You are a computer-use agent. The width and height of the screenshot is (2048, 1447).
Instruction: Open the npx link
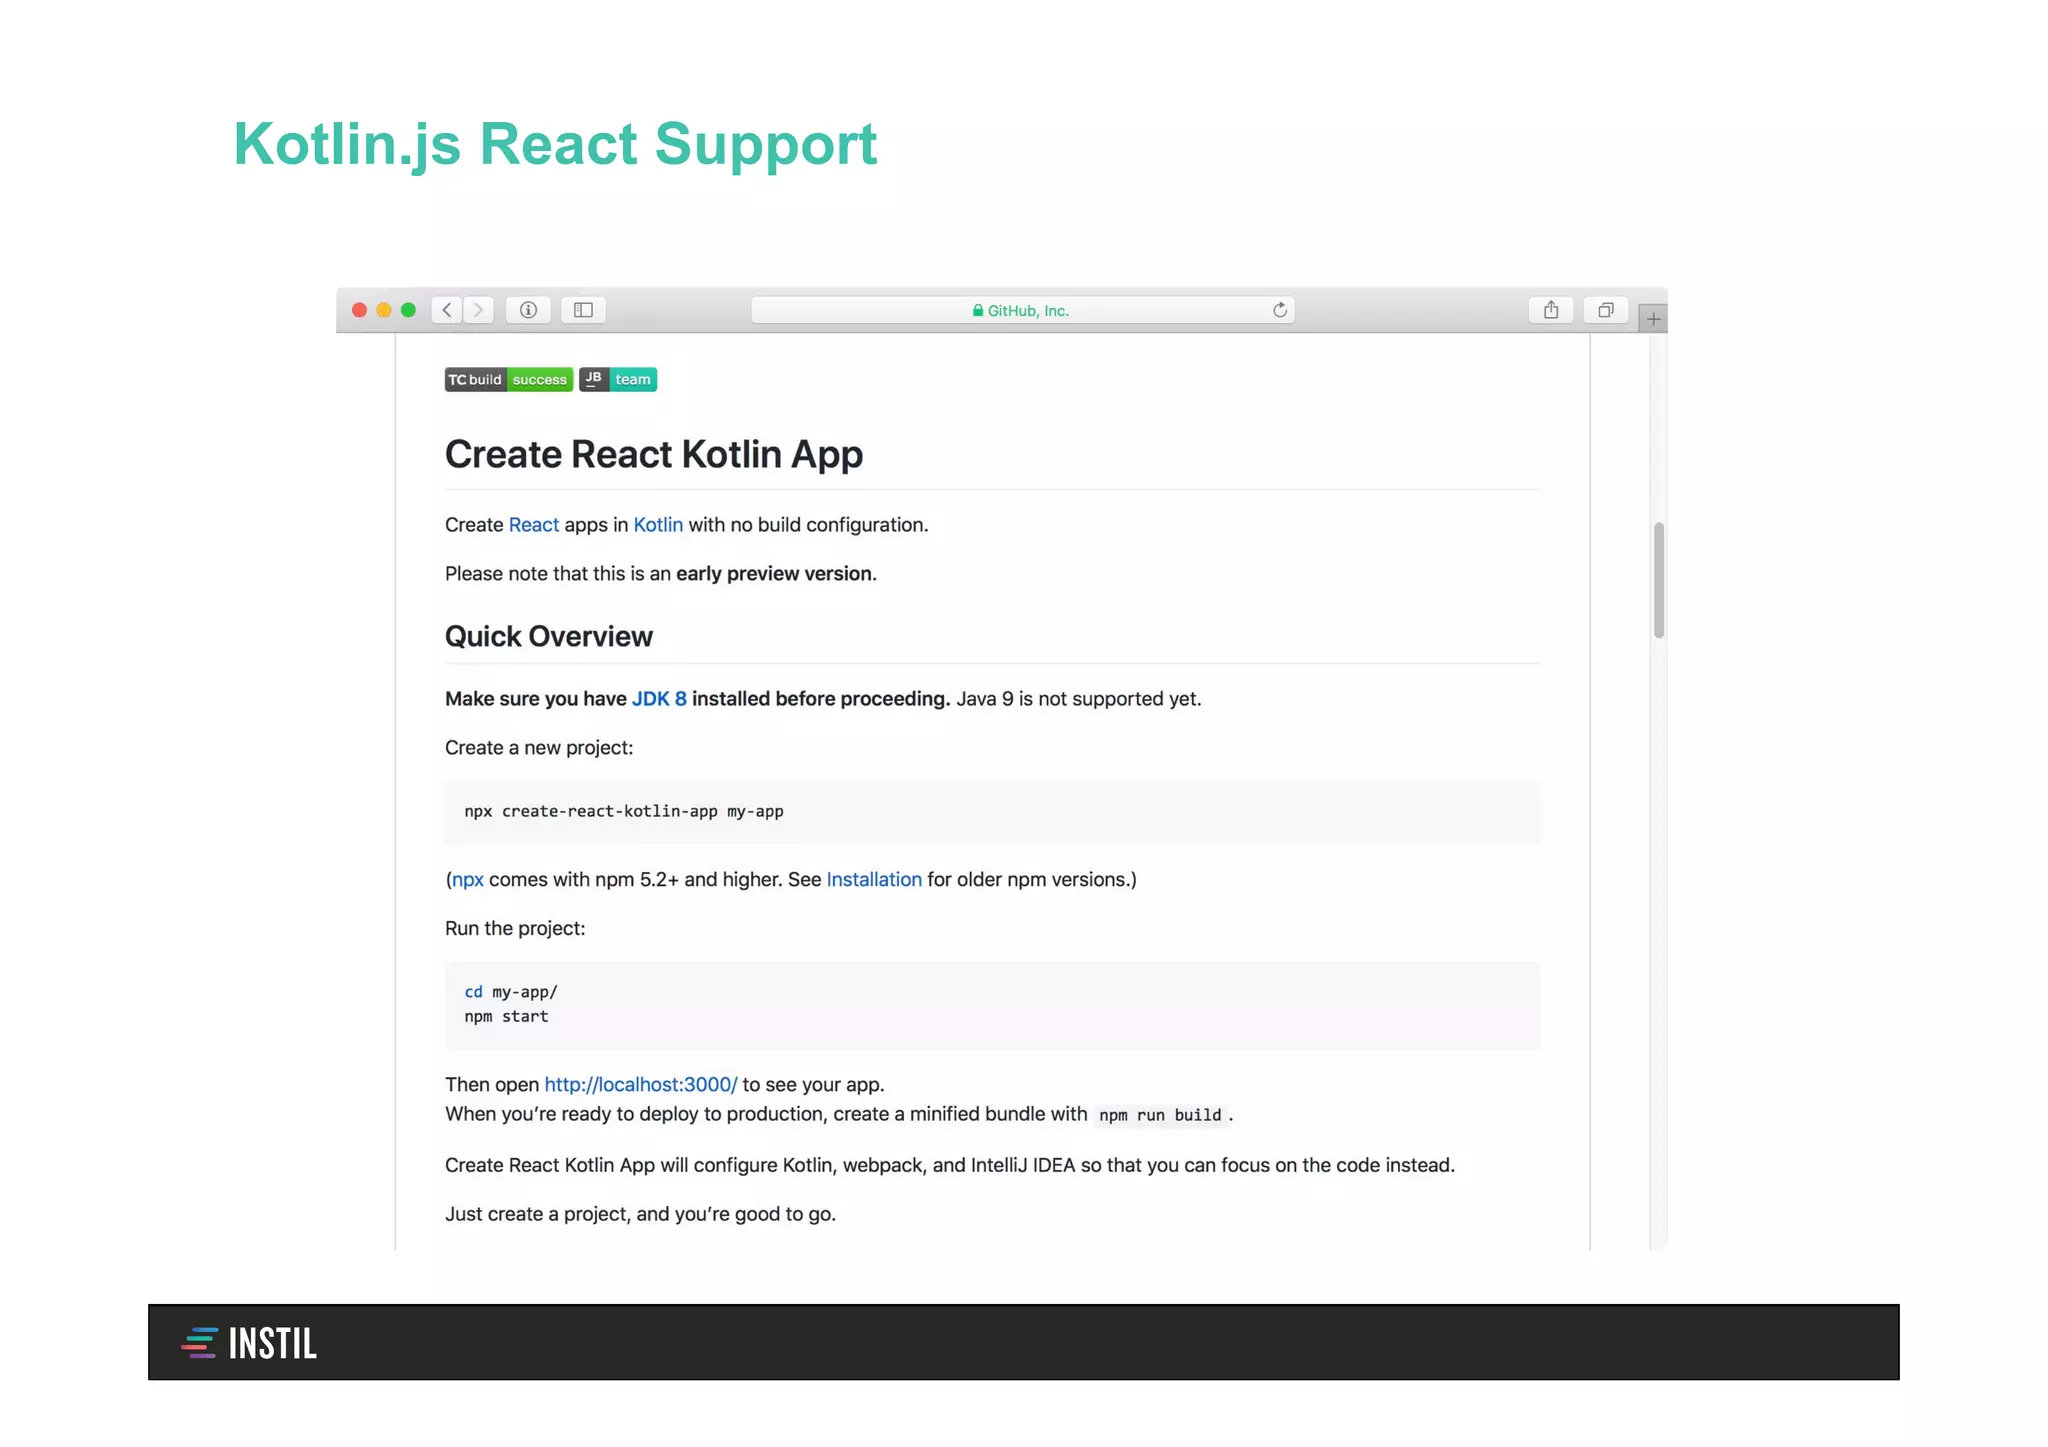[x=468, y=880]
